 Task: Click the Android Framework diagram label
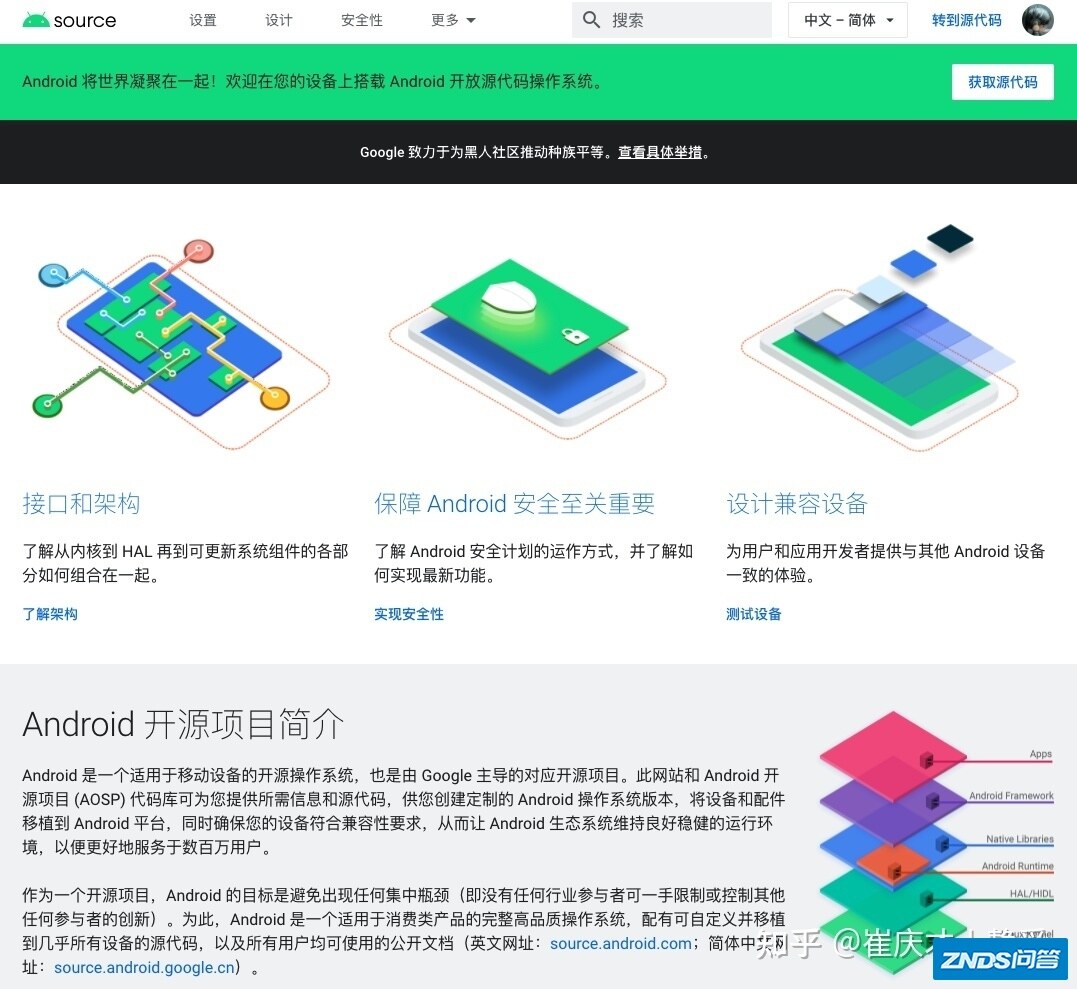point(1011,795)
